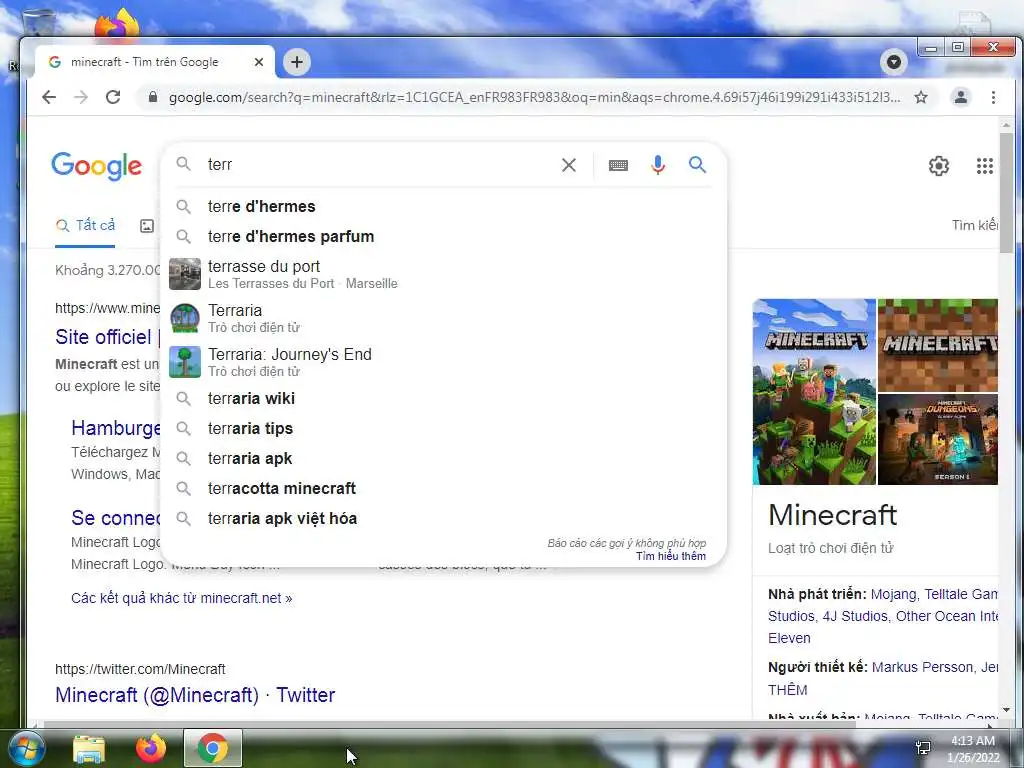Open the Firefox desktop shortcut icon
Image resolution: width=1024 pixels, height=768 pixels.
116,24
